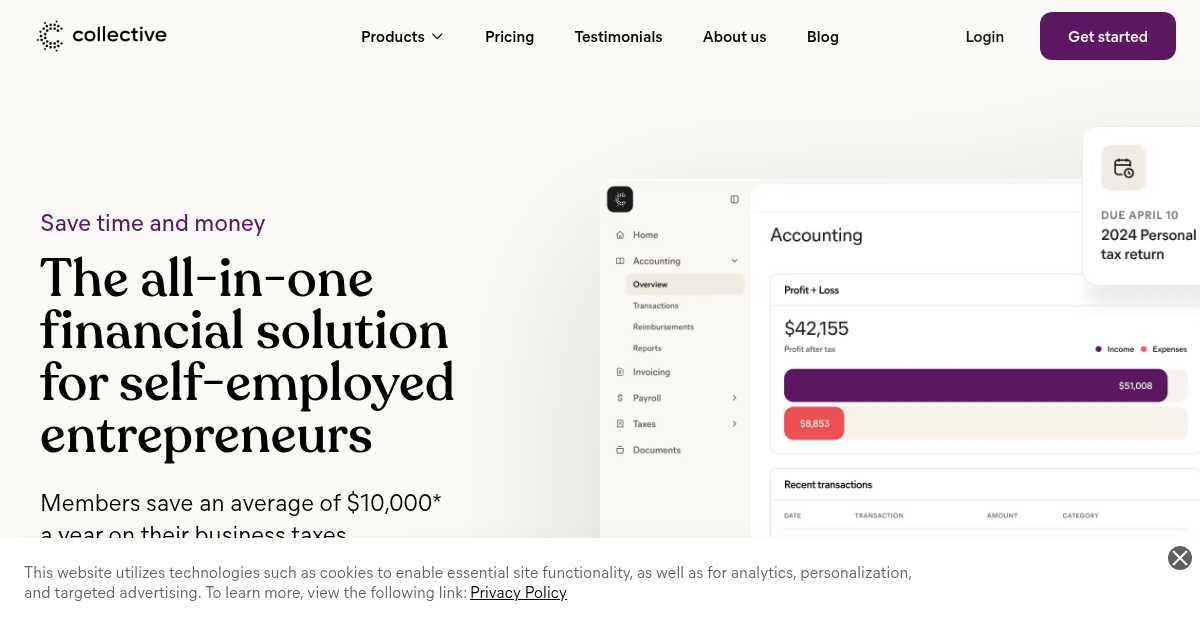Screen dimensions: 1200x630
Task: Click the Taxes receipt icon
Action: click(620, 424)
